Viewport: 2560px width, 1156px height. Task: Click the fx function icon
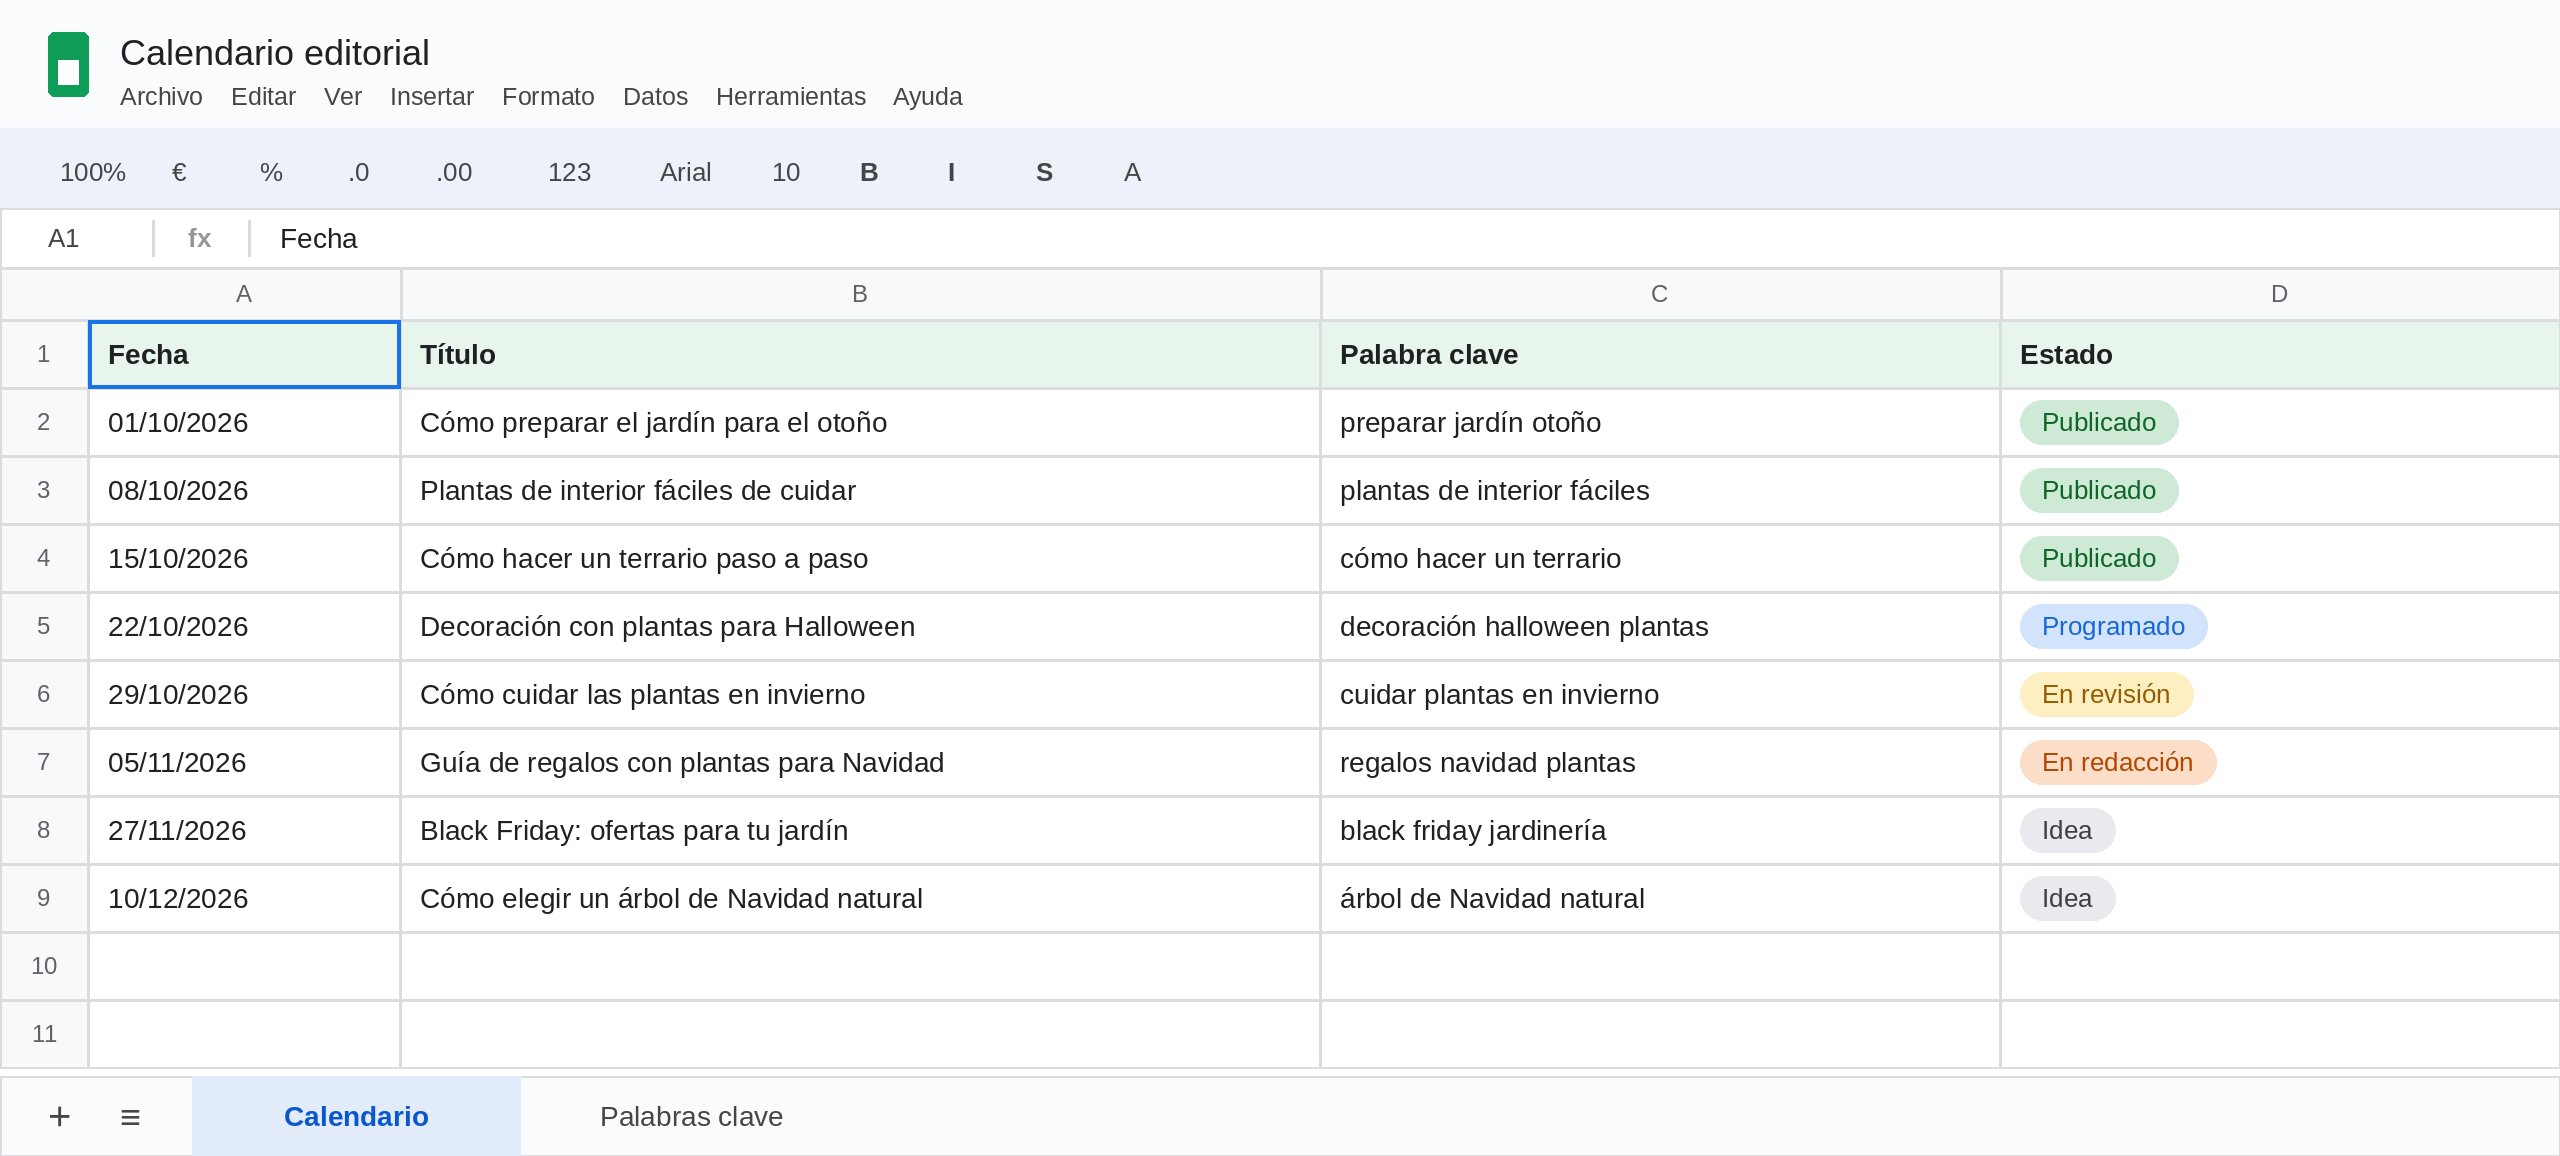click(199, 238)
